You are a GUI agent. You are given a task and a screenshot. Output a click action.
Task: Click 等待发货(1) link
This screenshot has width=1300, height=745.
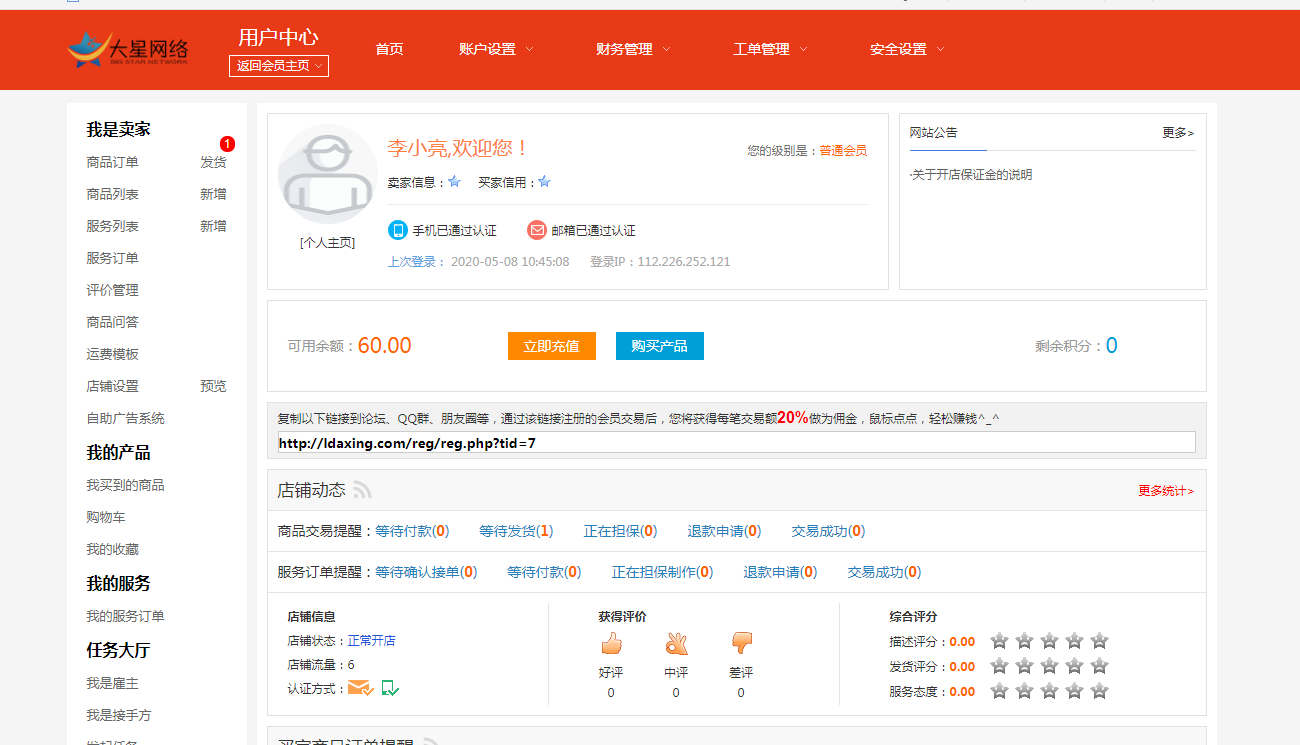pyautogui.click(x=516, y=531)
